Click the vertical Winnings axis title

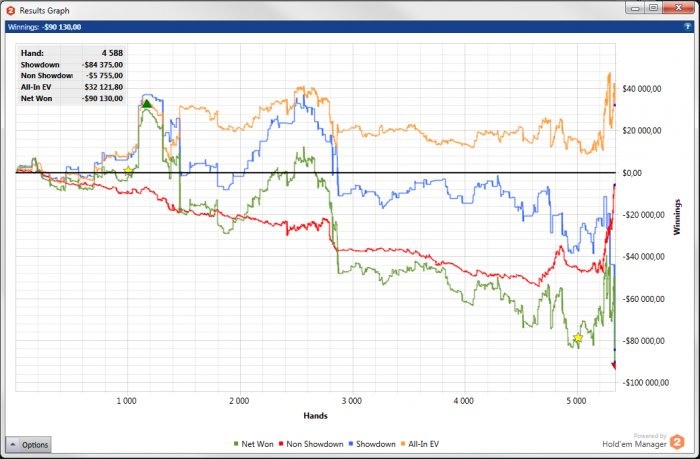point(677,217)
